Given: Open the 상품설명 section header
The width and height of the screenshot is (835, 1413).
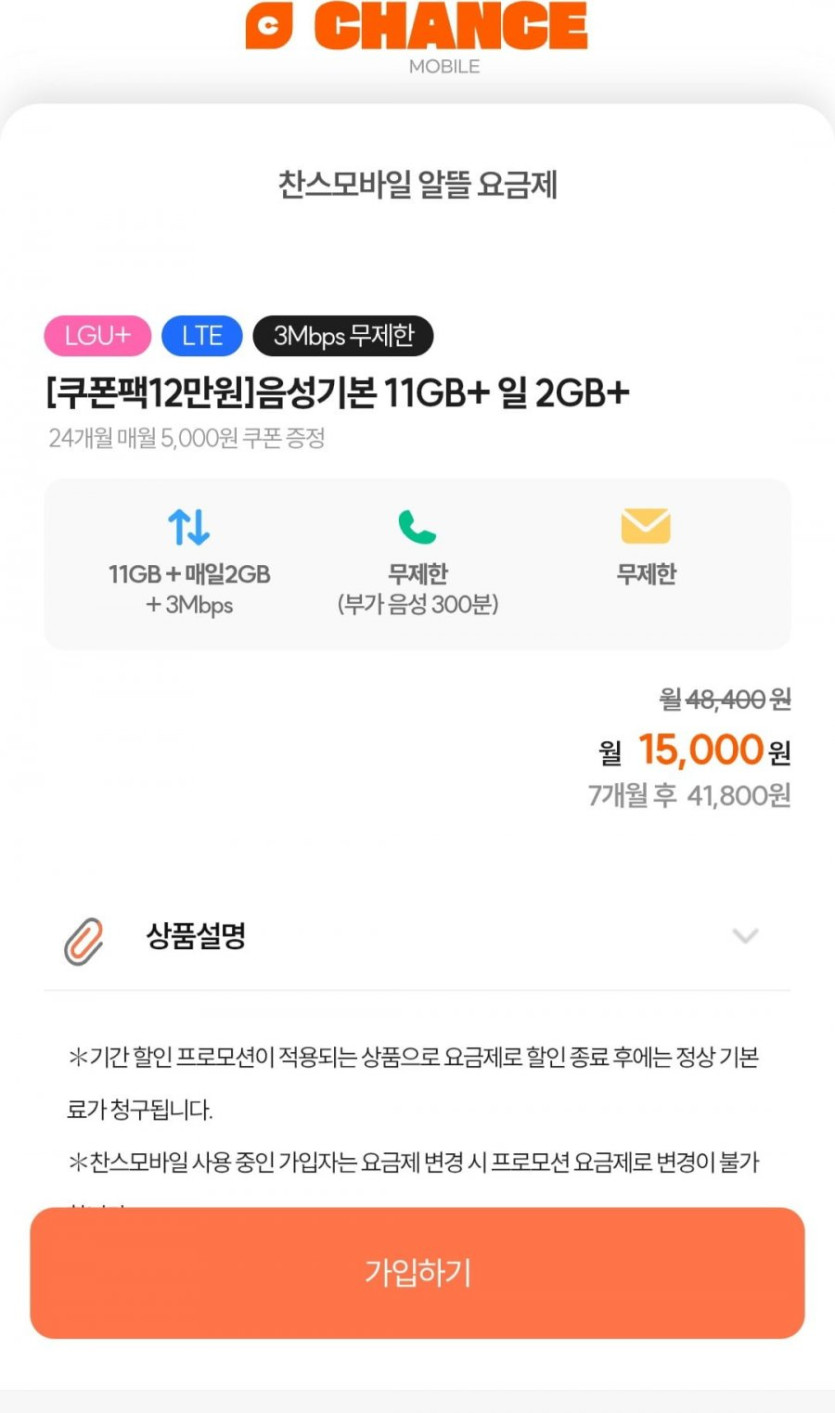Looking at the screenshot, I should 196,937.
